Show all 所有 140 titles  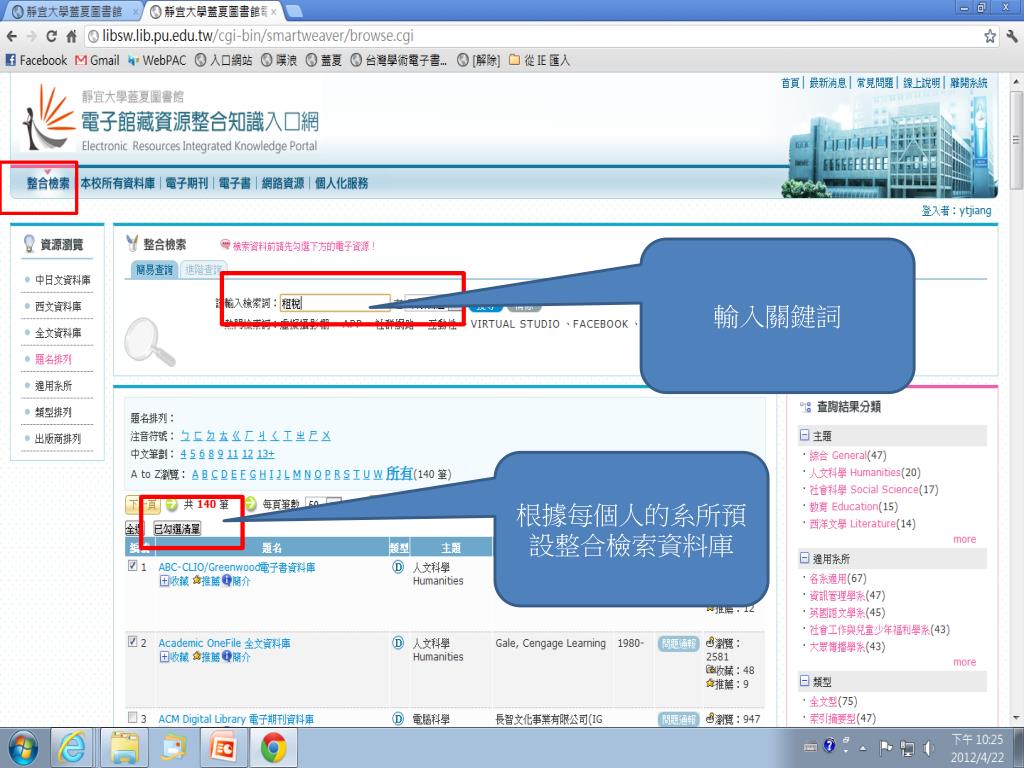399,473
